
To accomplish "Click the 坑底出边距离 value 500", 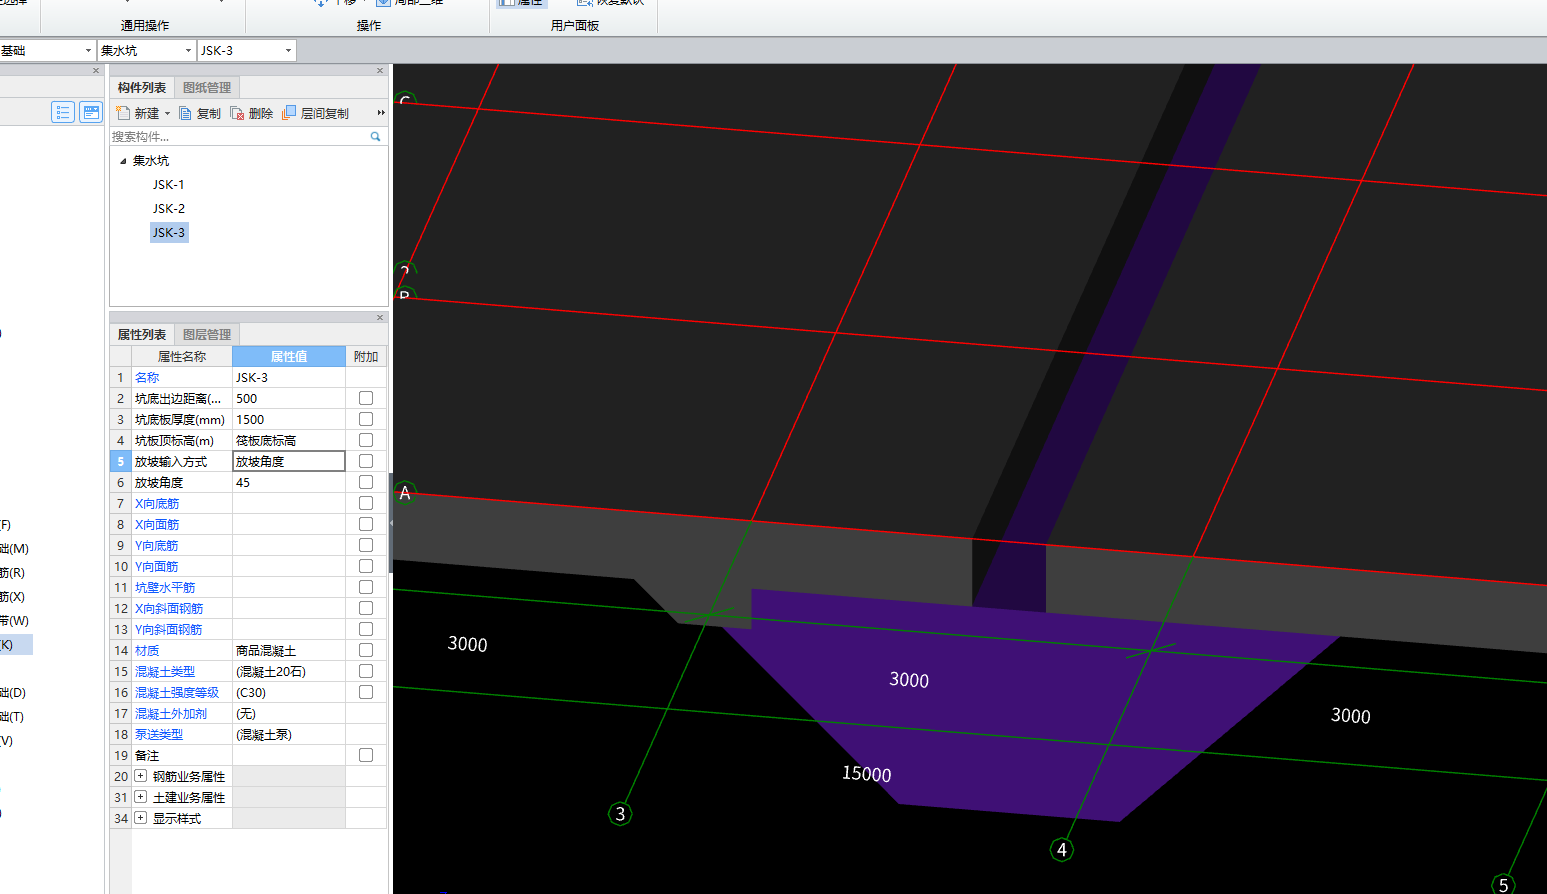I will tap(289, 398).
